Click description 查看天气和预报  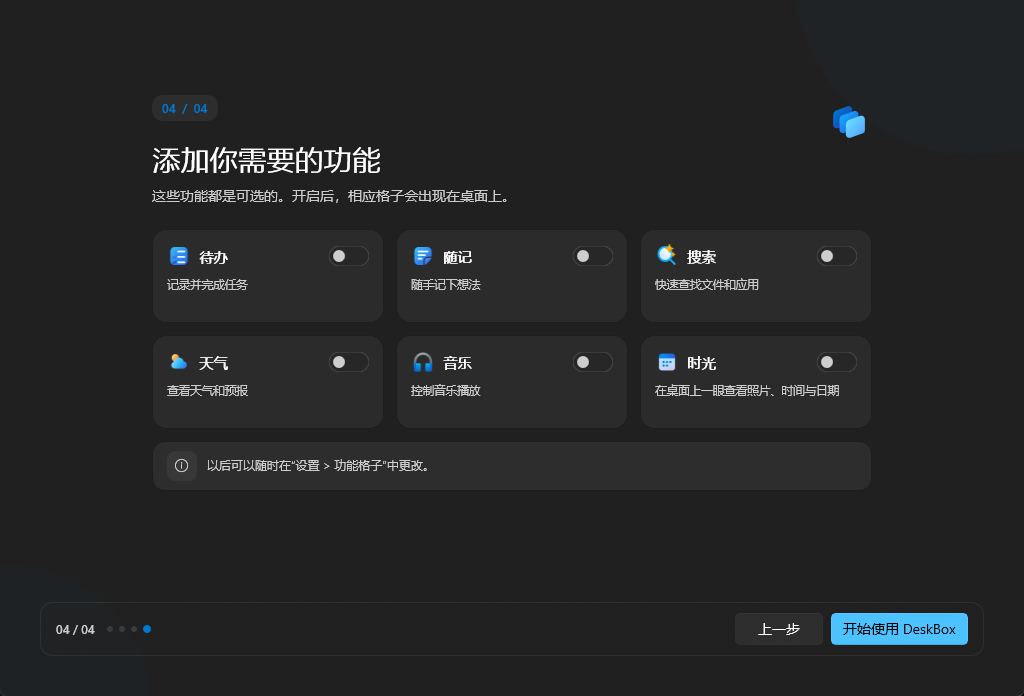(207, 390)
